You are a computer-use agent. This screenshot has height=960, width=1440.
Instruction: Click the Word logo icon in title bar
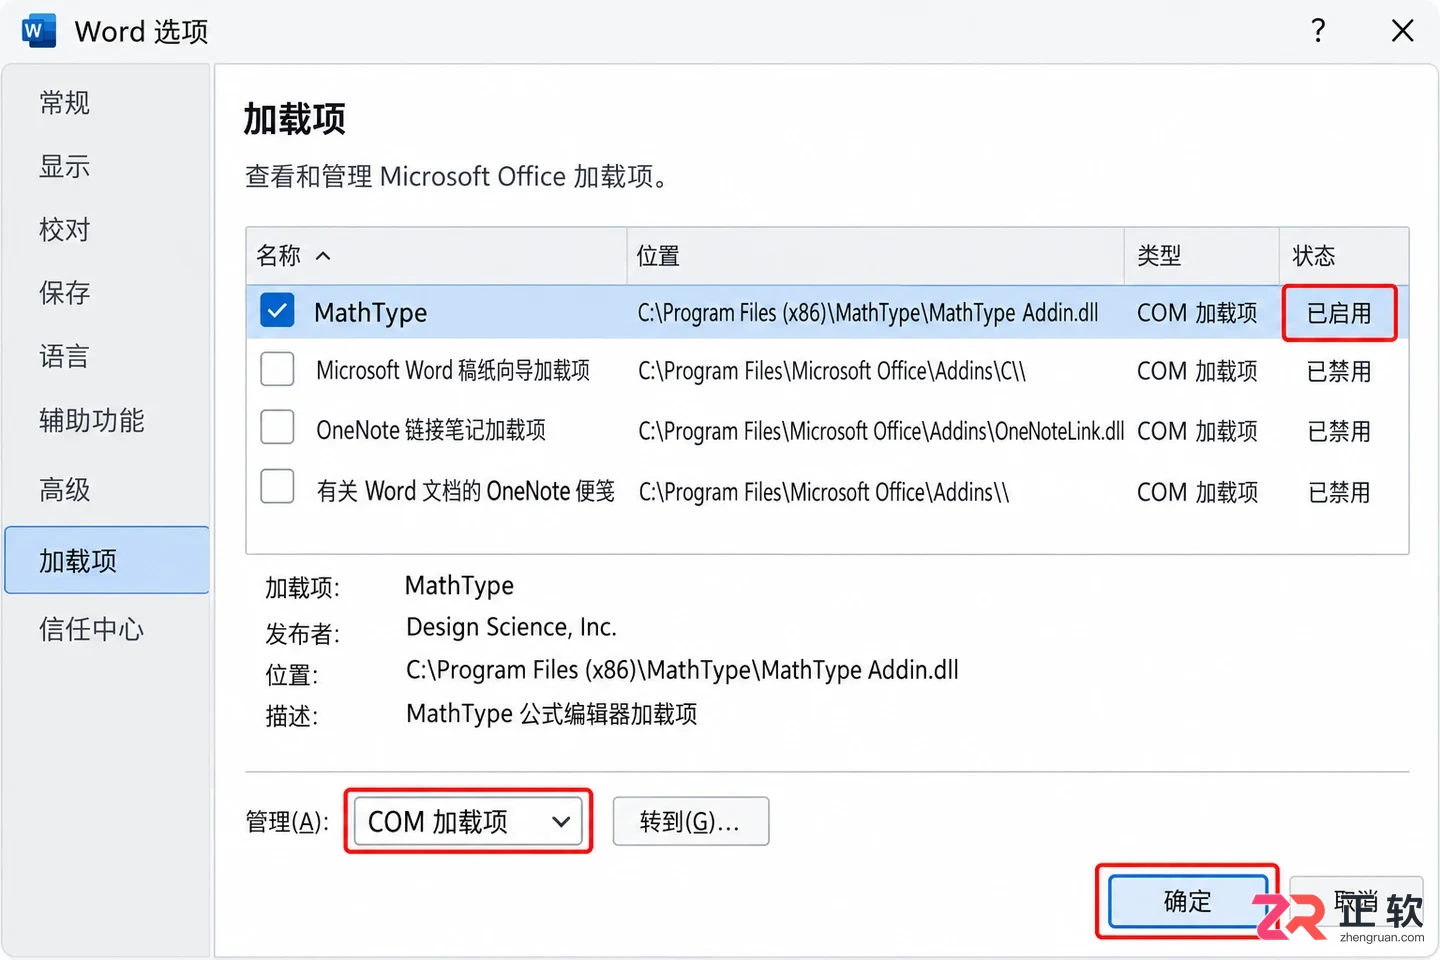pyautogui.click(x=39, y=30)
